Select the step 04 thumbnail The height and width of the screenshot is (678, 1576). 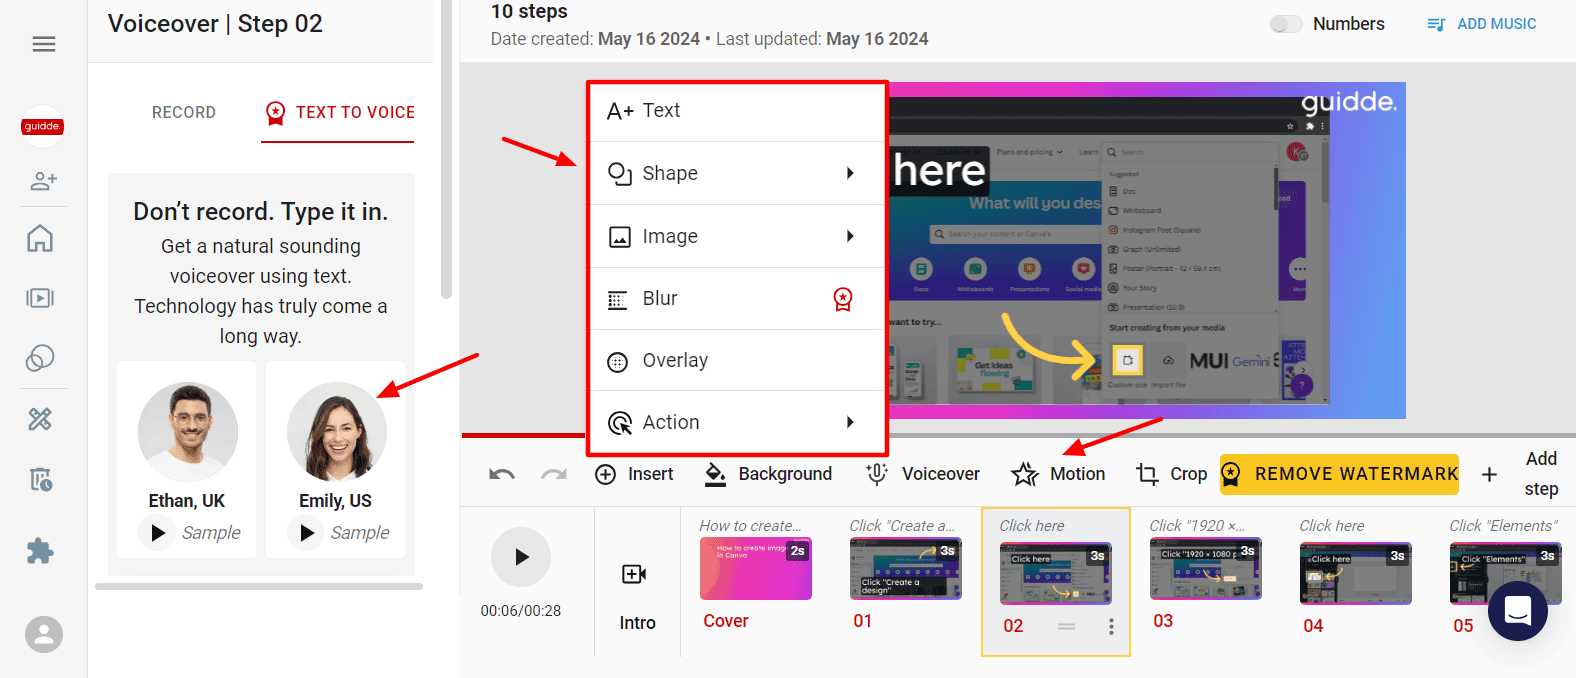pyautogui.click(x=1355, y=575)
